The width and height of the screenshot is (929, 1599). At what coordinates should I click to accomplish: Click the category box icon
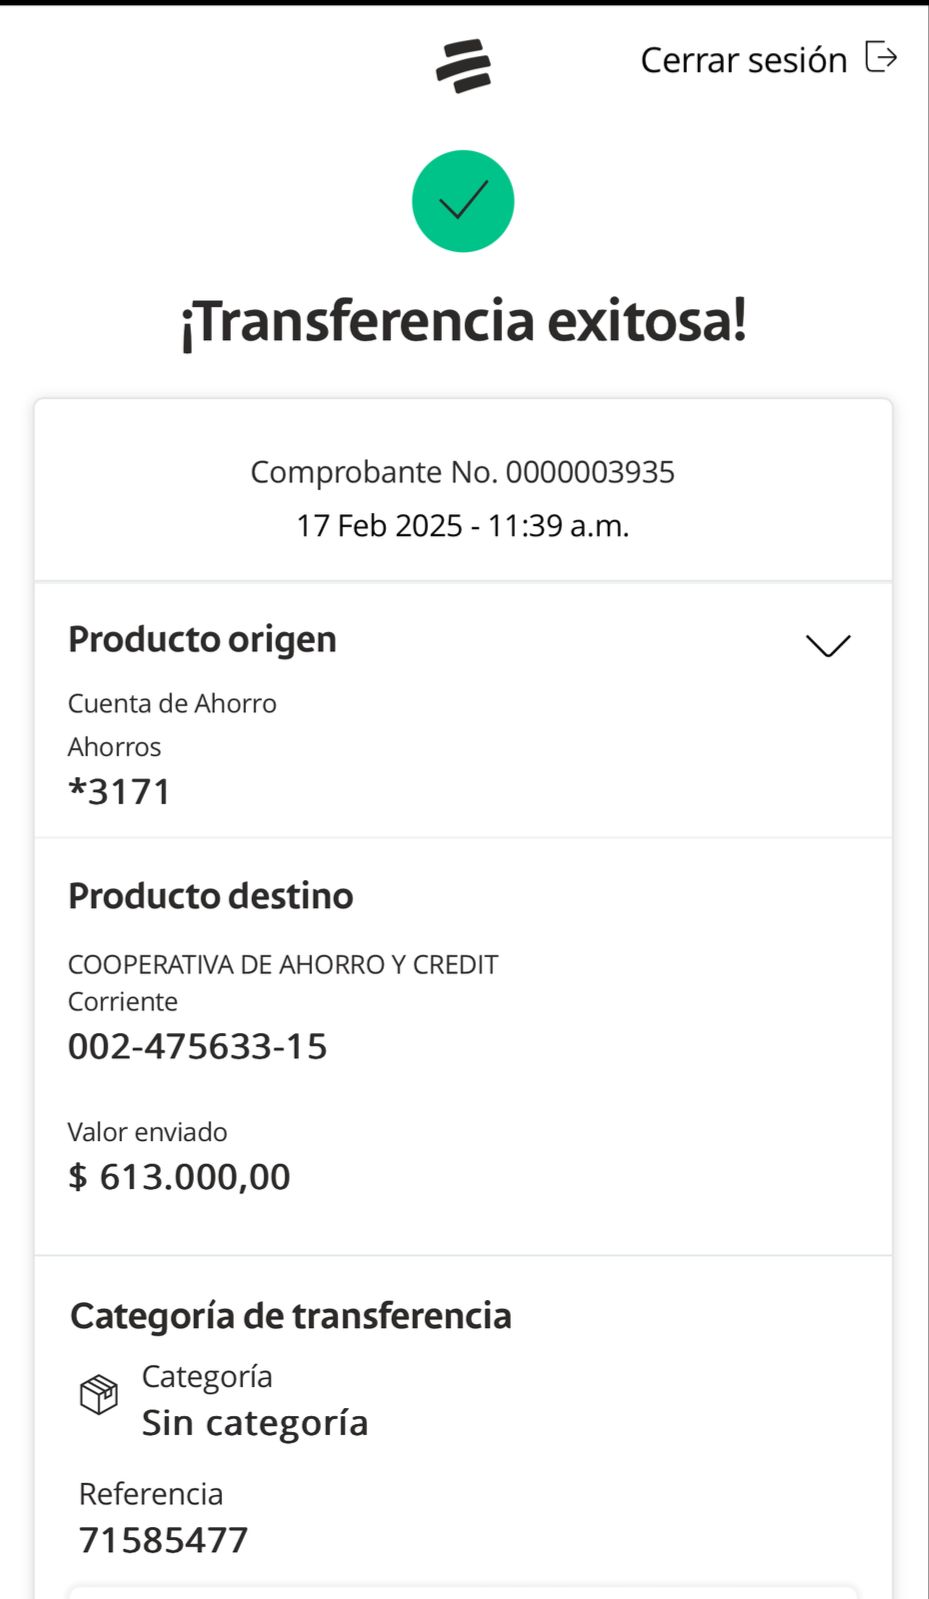pos(99,1393)
